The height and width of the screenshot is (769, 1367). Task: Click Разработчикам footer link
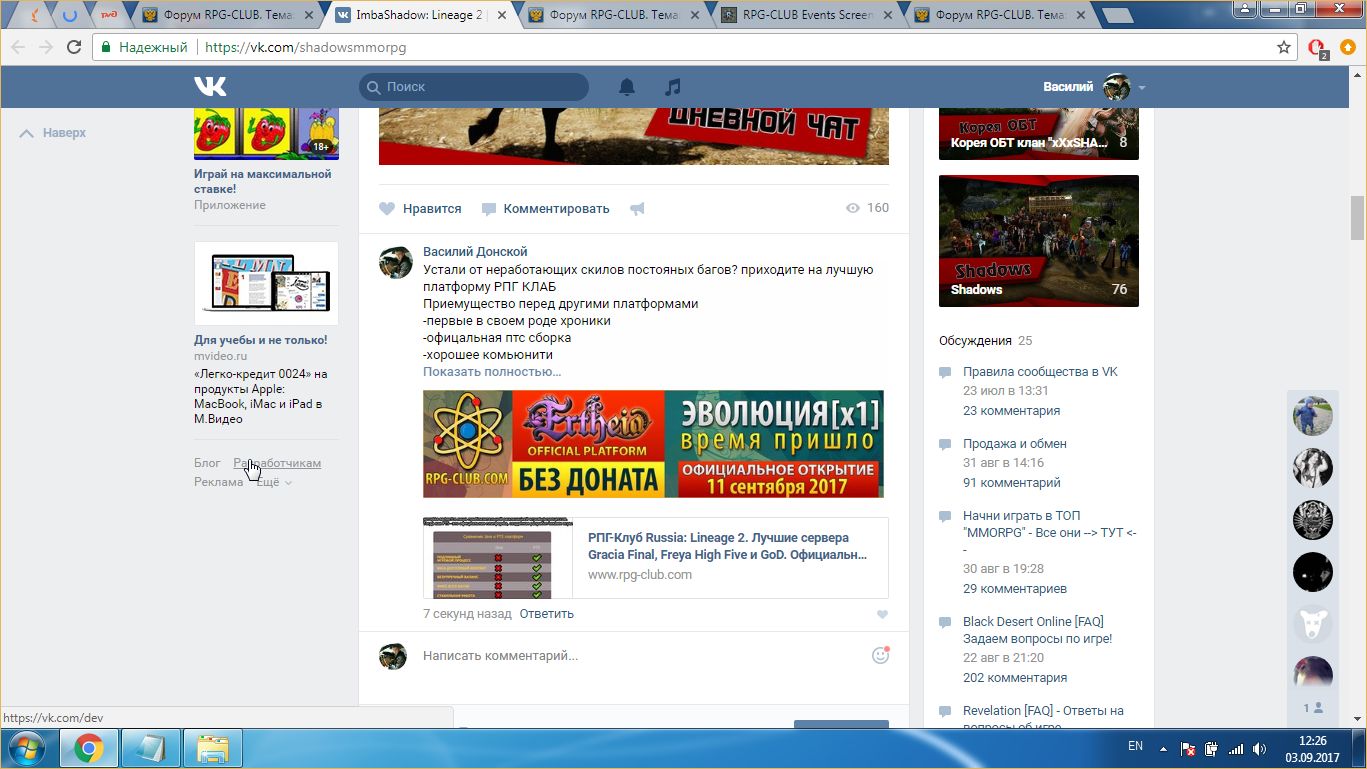click(277, 463)
